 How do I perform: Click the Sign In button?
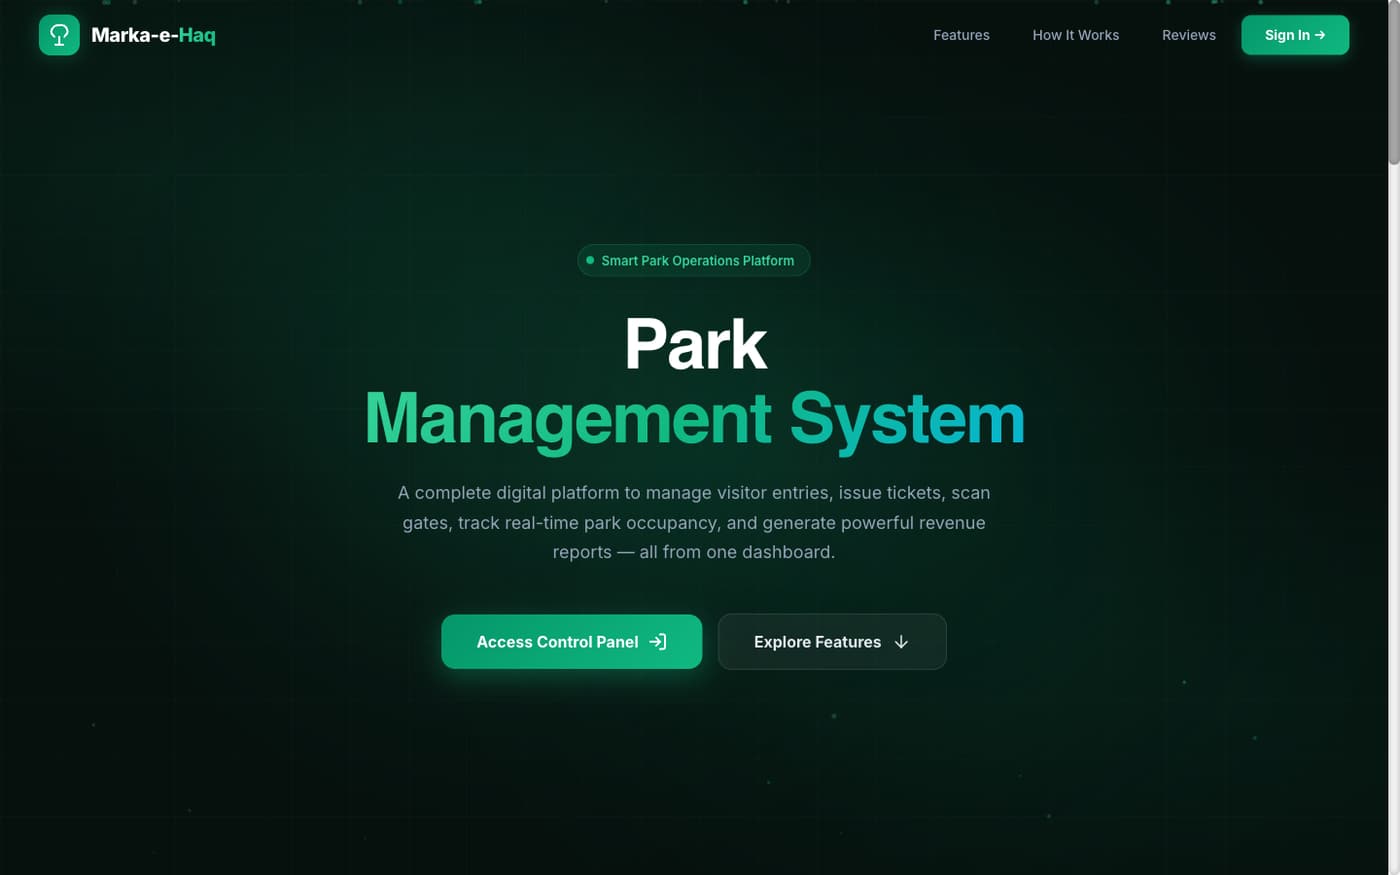coord(1295,35)
